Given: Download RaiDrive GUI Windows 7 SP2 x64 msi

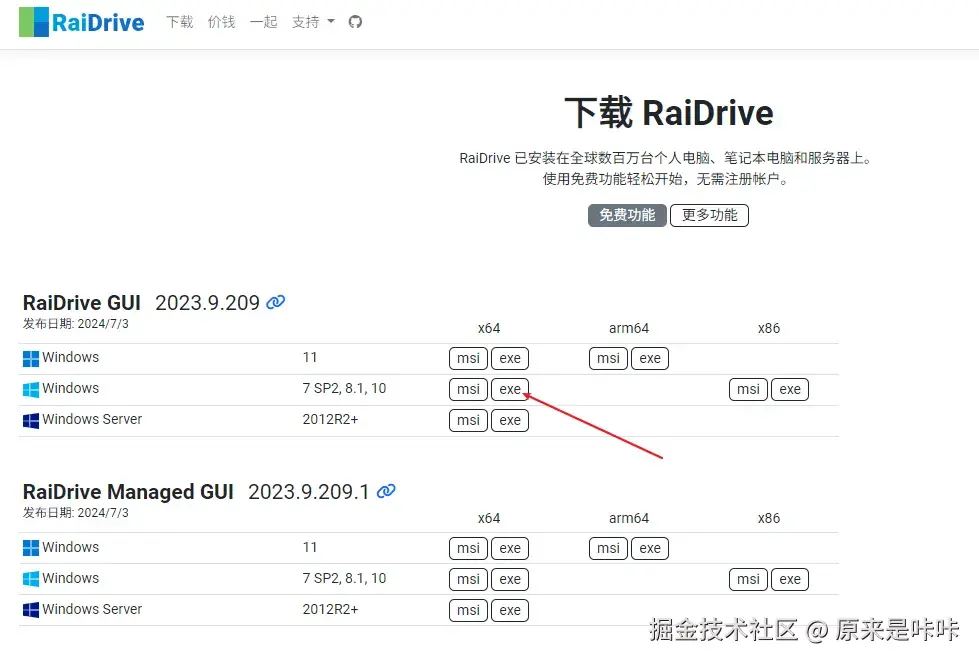Looking at the screenshot, I should (468, 390).
